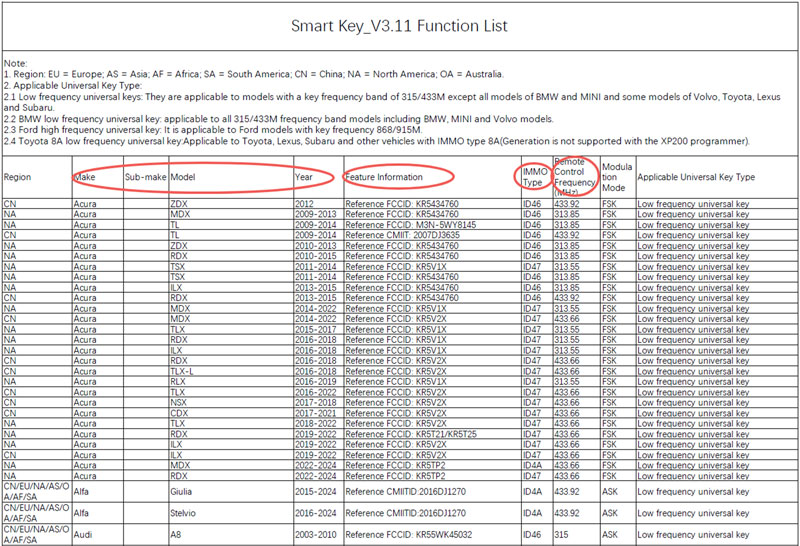Click the Year column header
The height and width of the screenshot is (546, 800).
(304, 177)
